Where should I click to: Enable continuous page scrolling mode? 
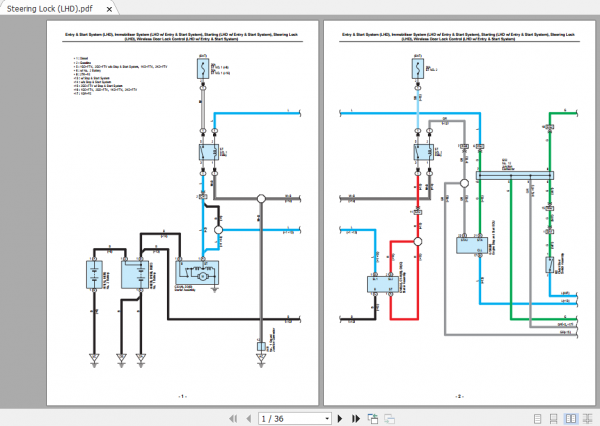553,419
